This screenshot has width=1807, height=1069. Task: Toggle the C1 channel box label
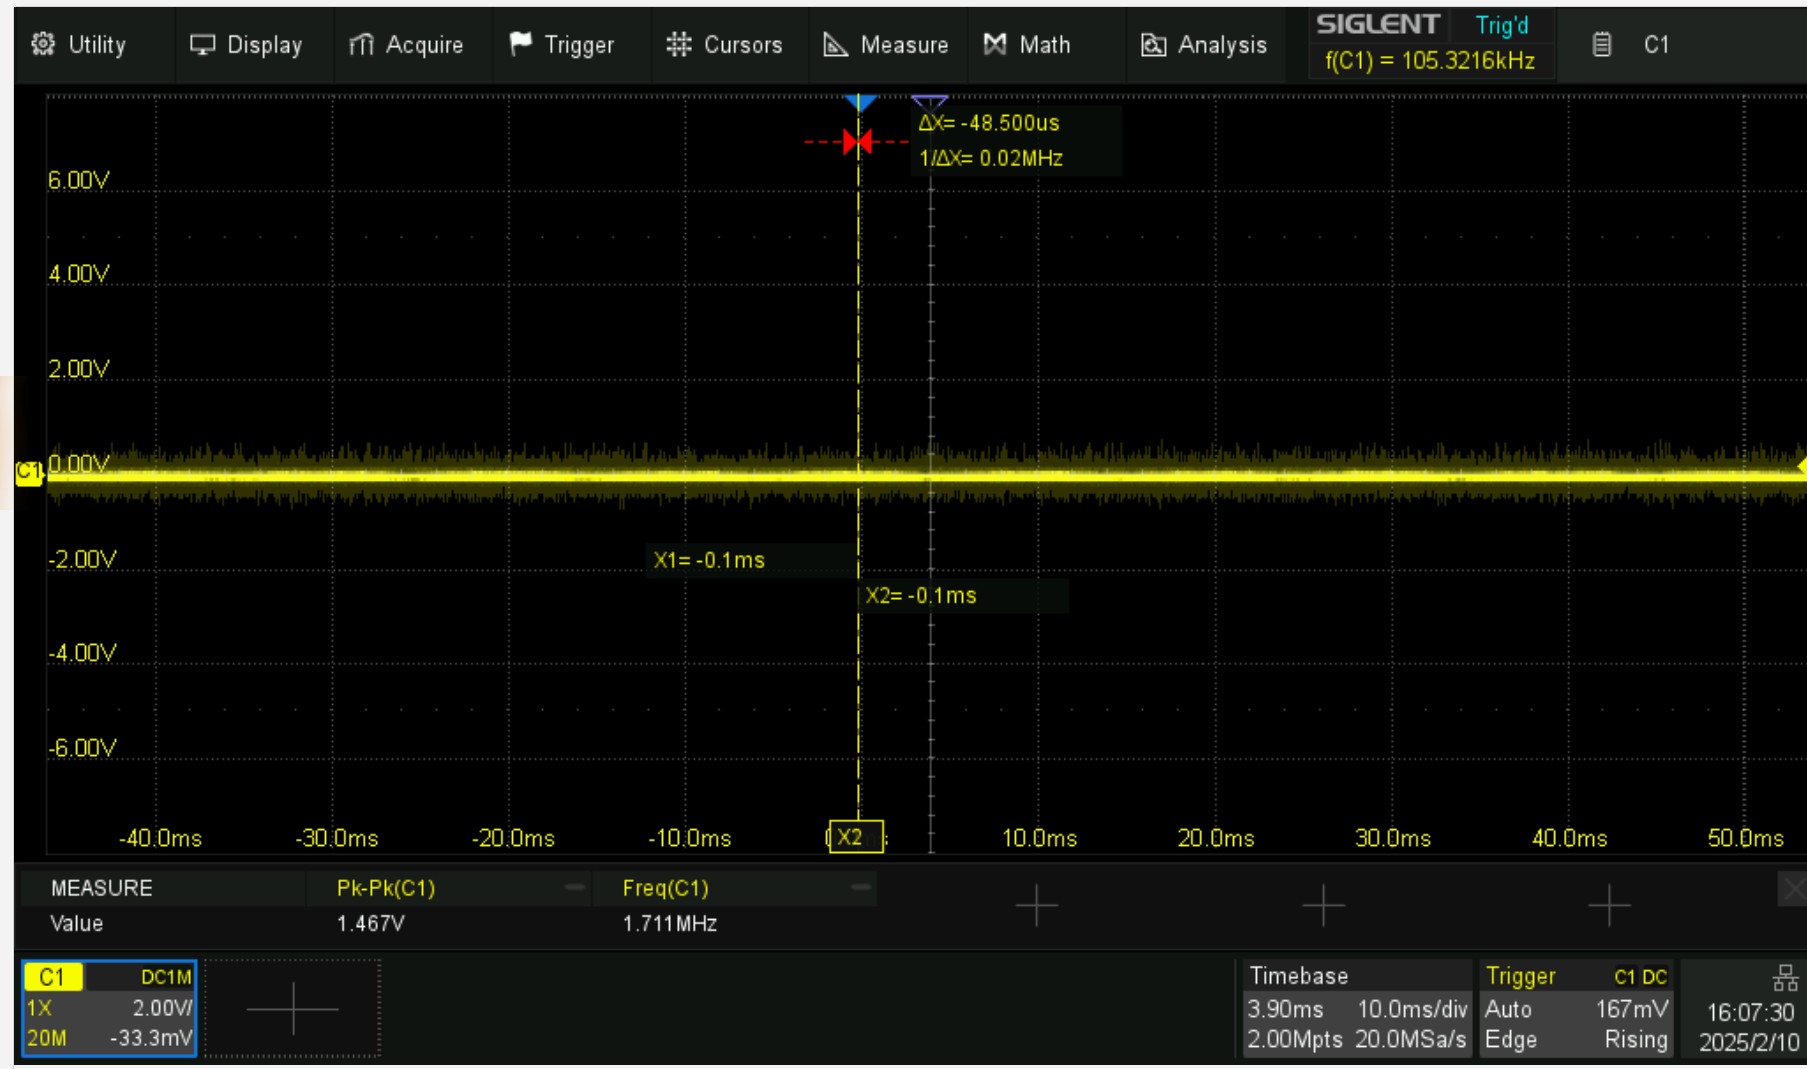pyautogui.click(x=52, y=977)
